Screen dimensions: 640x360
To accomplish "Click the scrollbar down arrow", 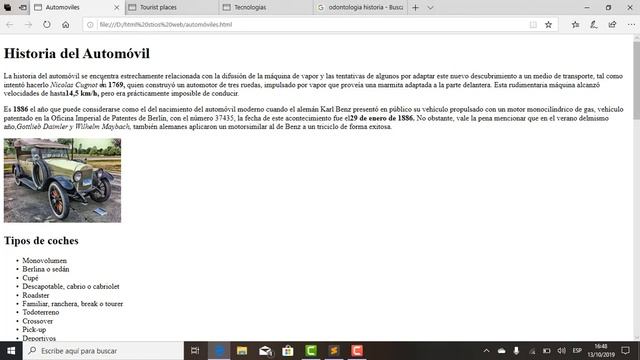I will point(636,338).
